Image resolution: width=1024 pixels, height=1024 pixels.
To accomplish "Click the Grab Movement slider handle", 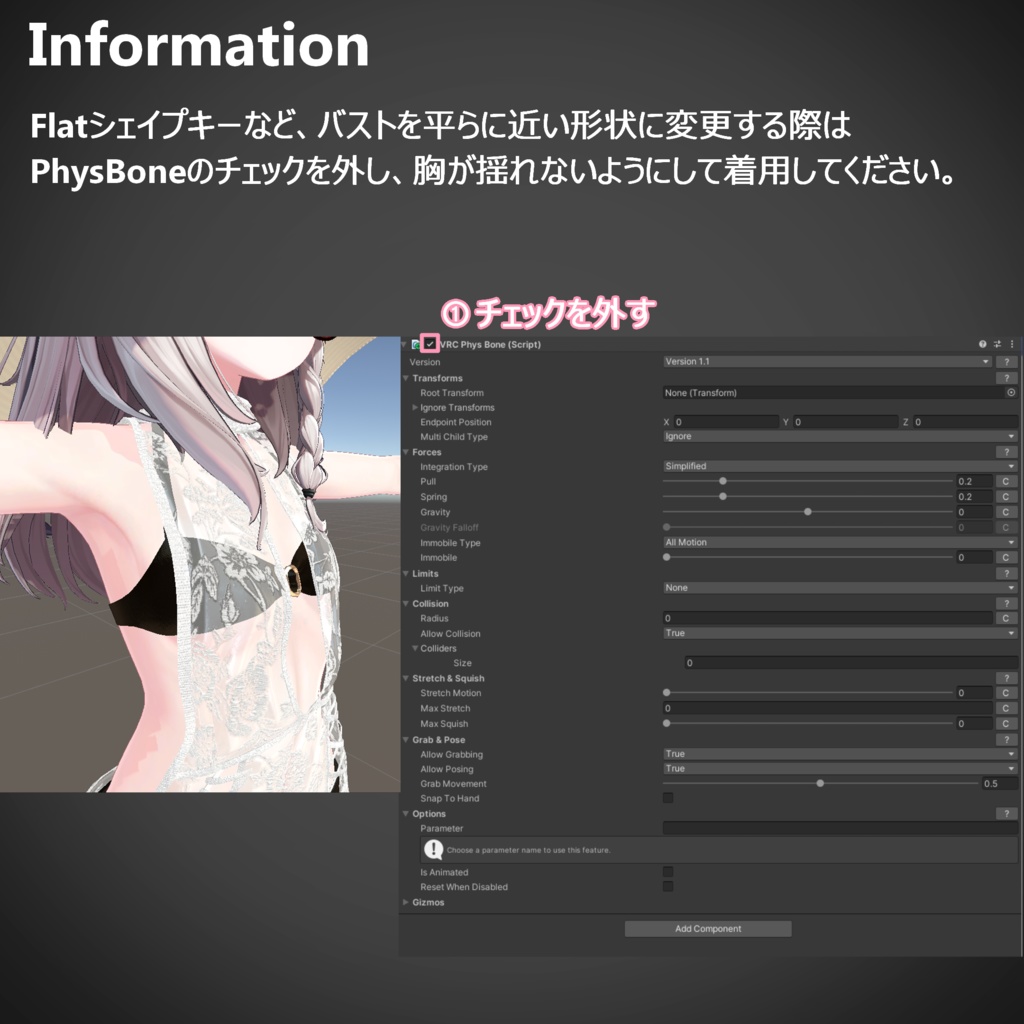I will click(x=820, y=783).
